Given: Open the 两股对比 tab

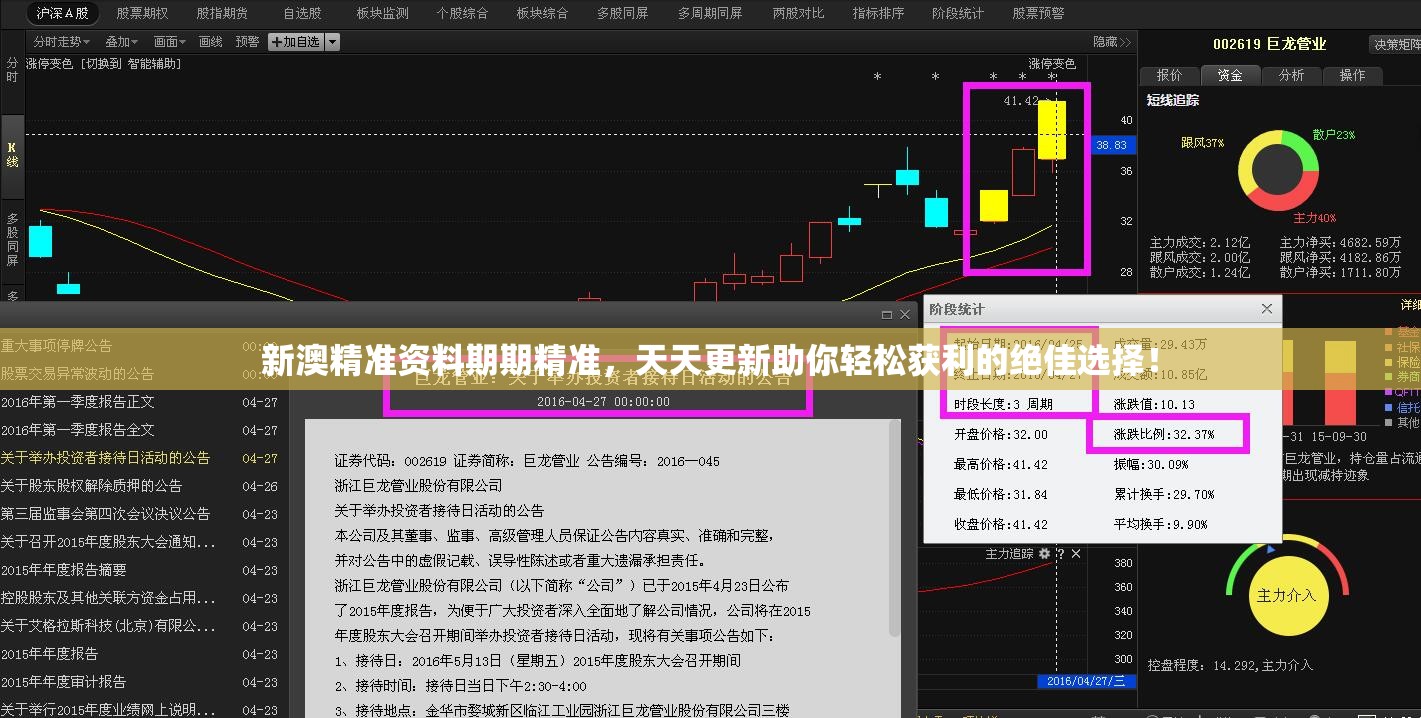Looking at the screenshot, I should (799, 13).
